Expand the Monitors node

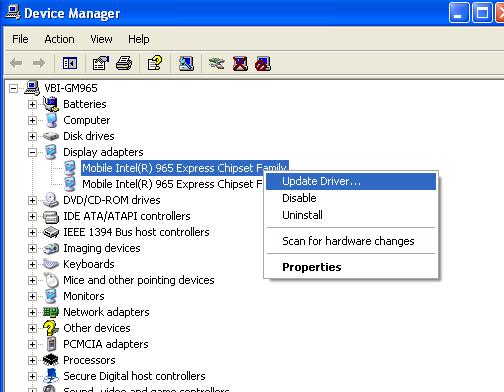pyautogui.click(x=32, y=296)
